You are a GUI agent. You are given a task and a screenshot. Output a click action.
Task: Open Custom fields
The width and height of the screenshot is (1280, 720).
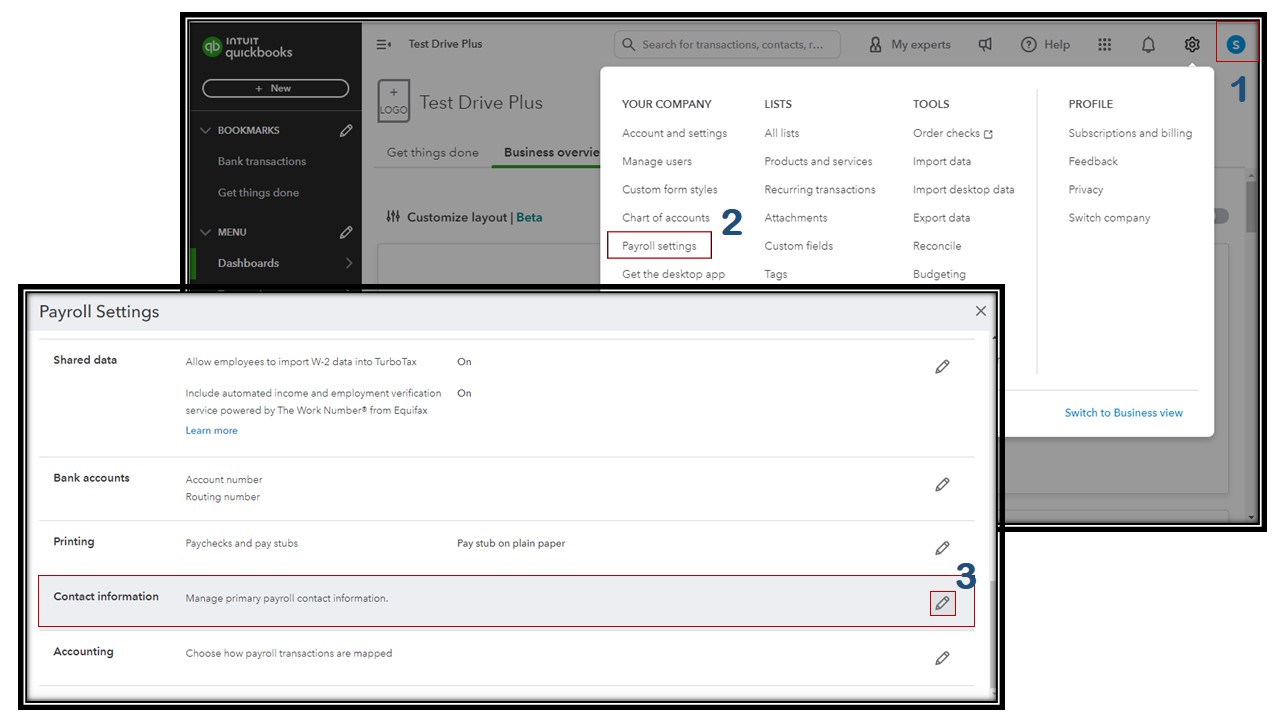point(799,246)
